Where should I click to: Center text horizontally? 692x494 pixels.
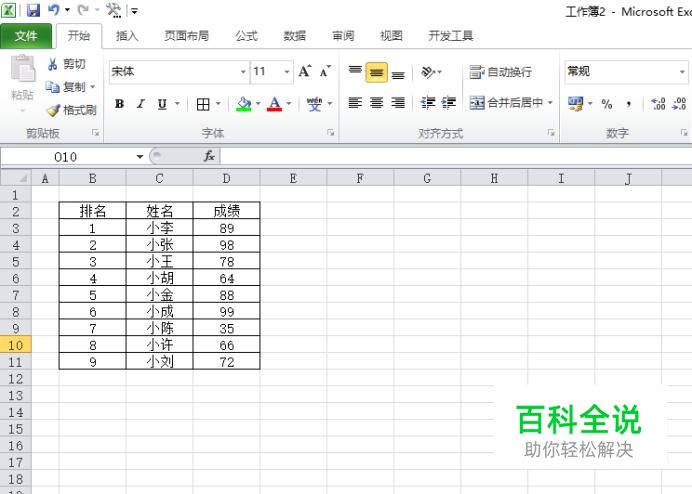point(376,103)
